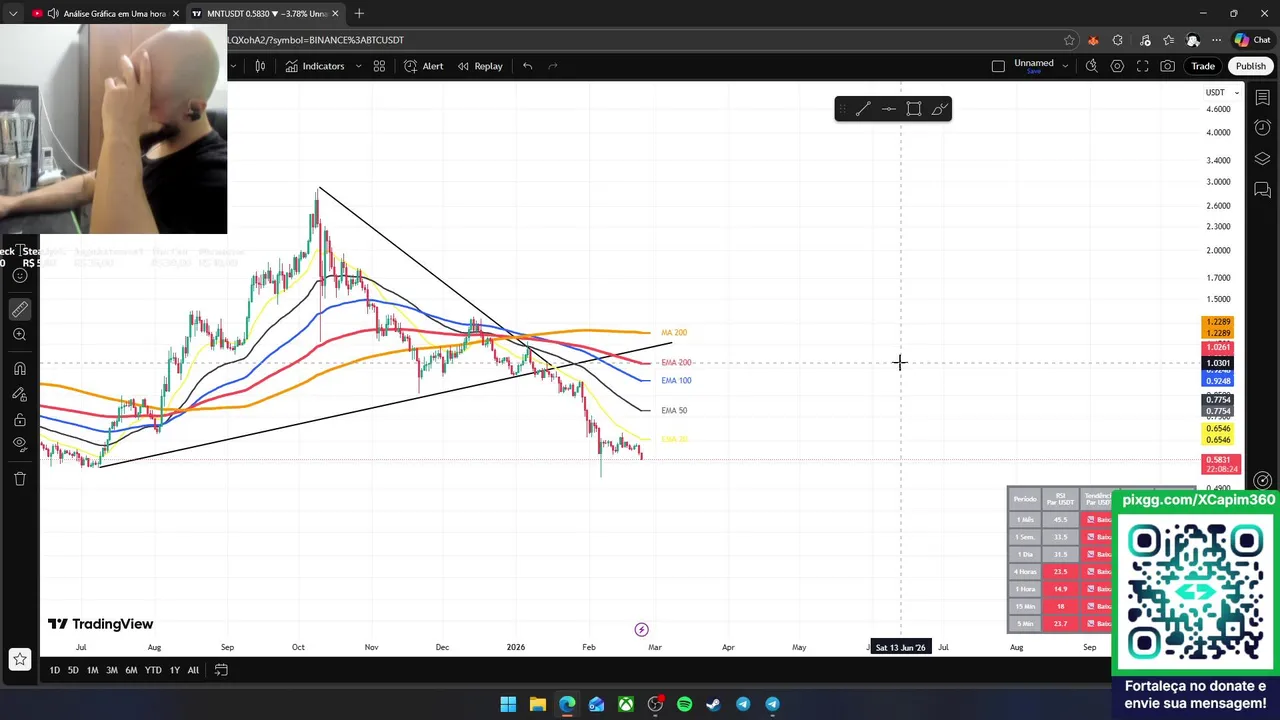Screen dimensions: 1280x720
Task: Open Copilot Chat button
Action: point(1252,40)
